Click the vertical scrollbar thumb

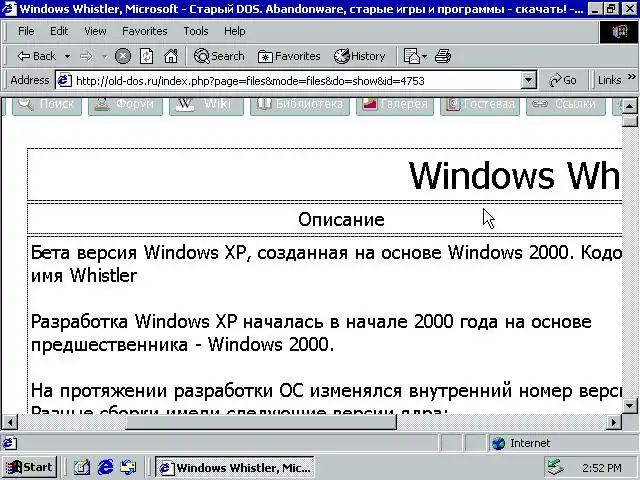click(x=629, y=121)
